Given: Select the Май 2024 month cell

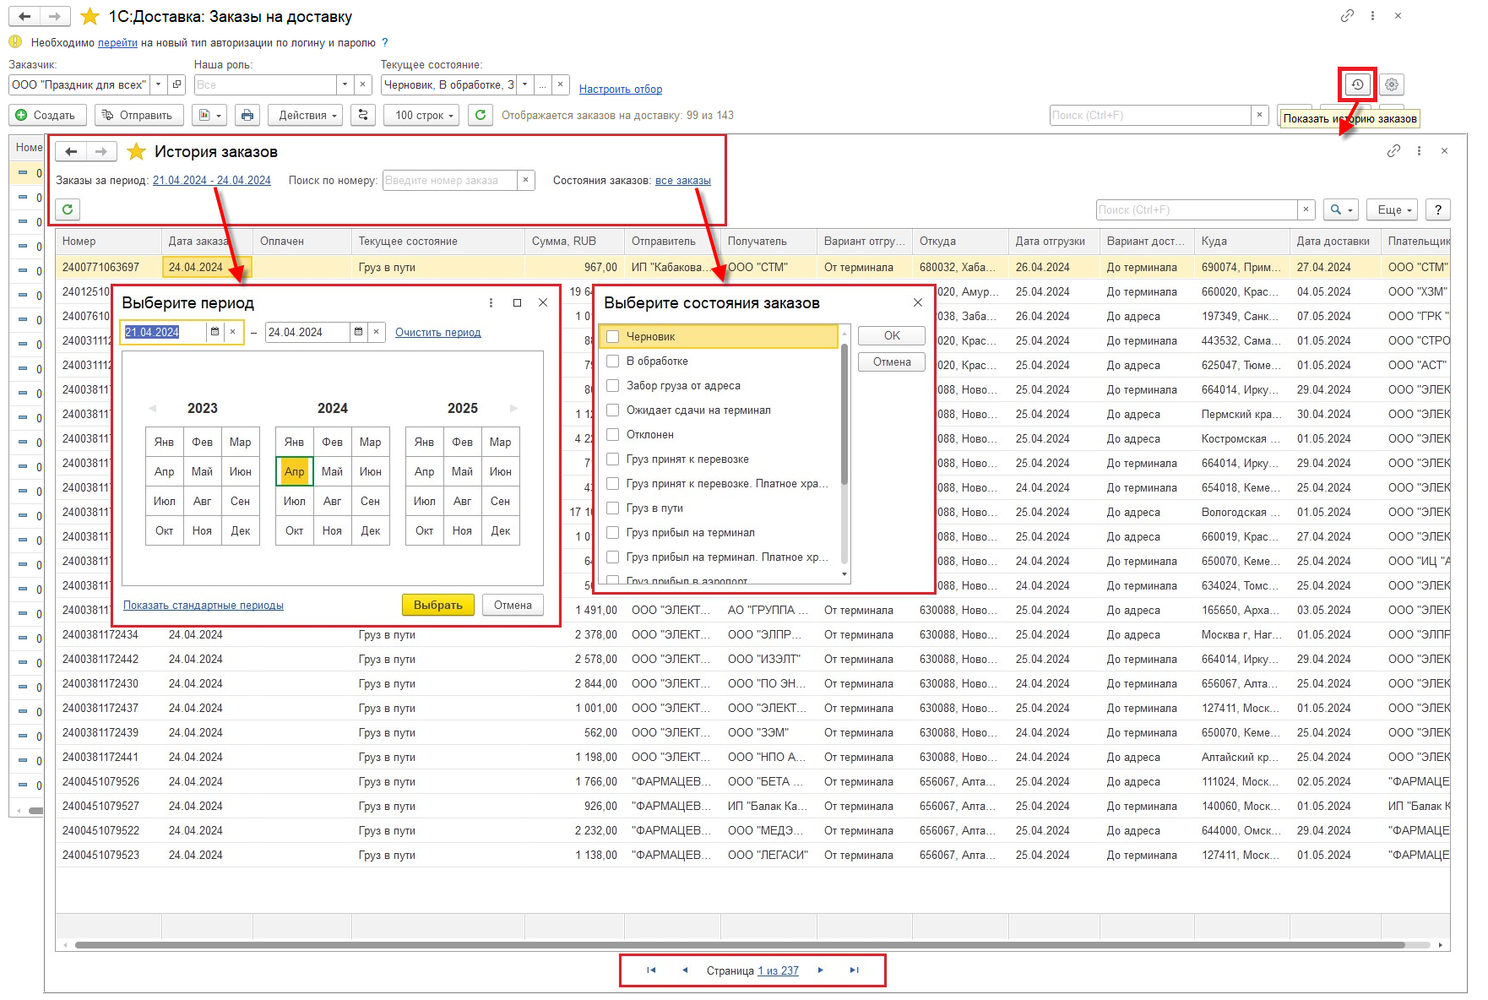Looking at the screenshot, I should [x=332, y=472].
